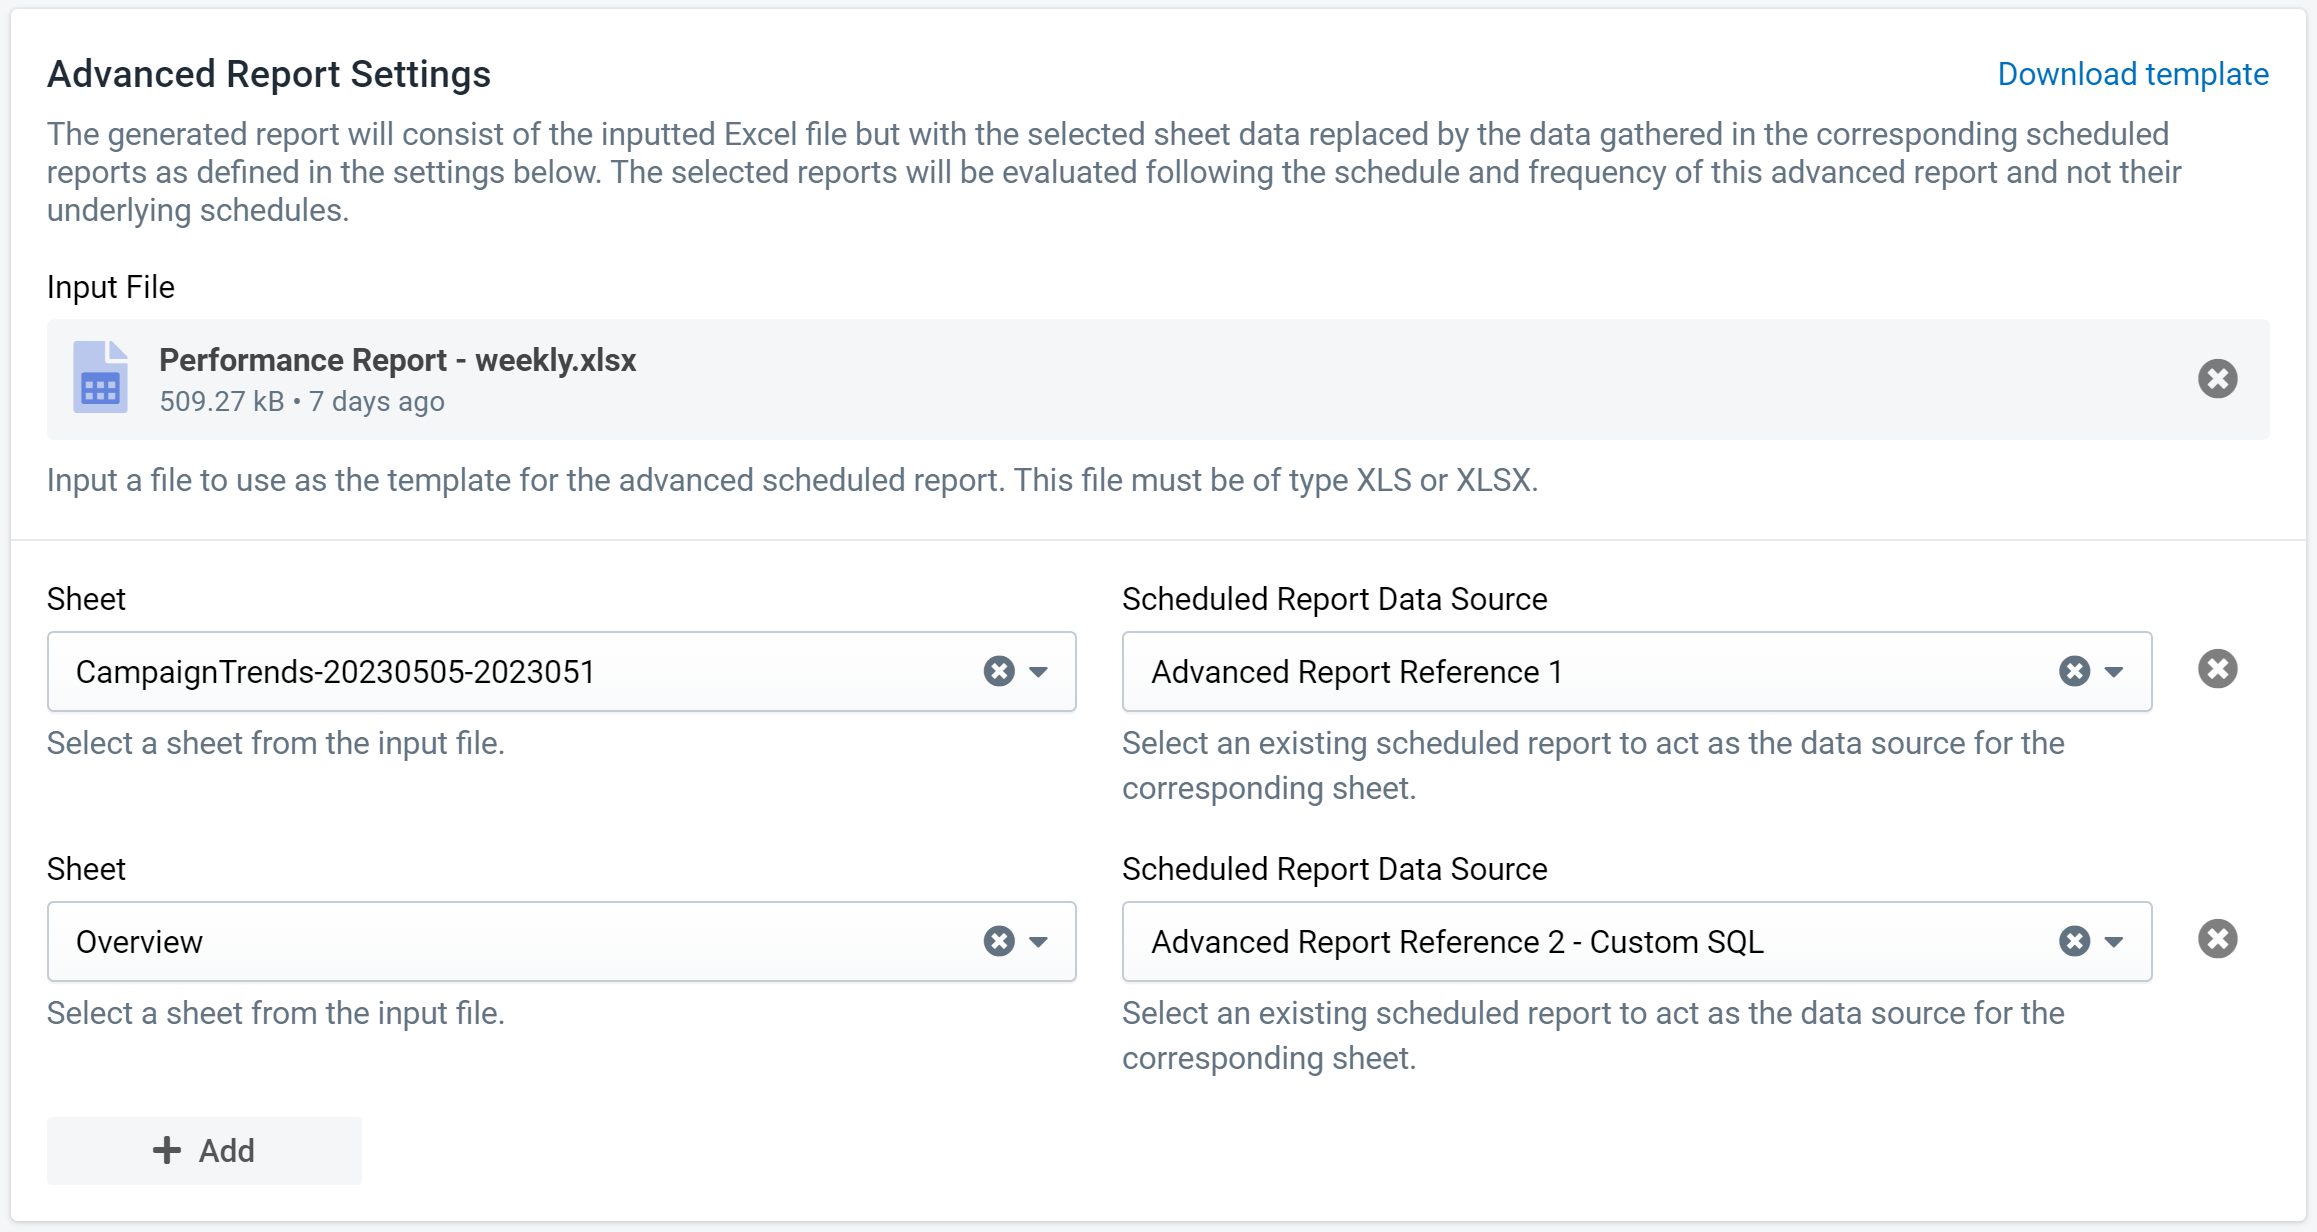Click the spreadsheet file icon

tap(100, 377)
